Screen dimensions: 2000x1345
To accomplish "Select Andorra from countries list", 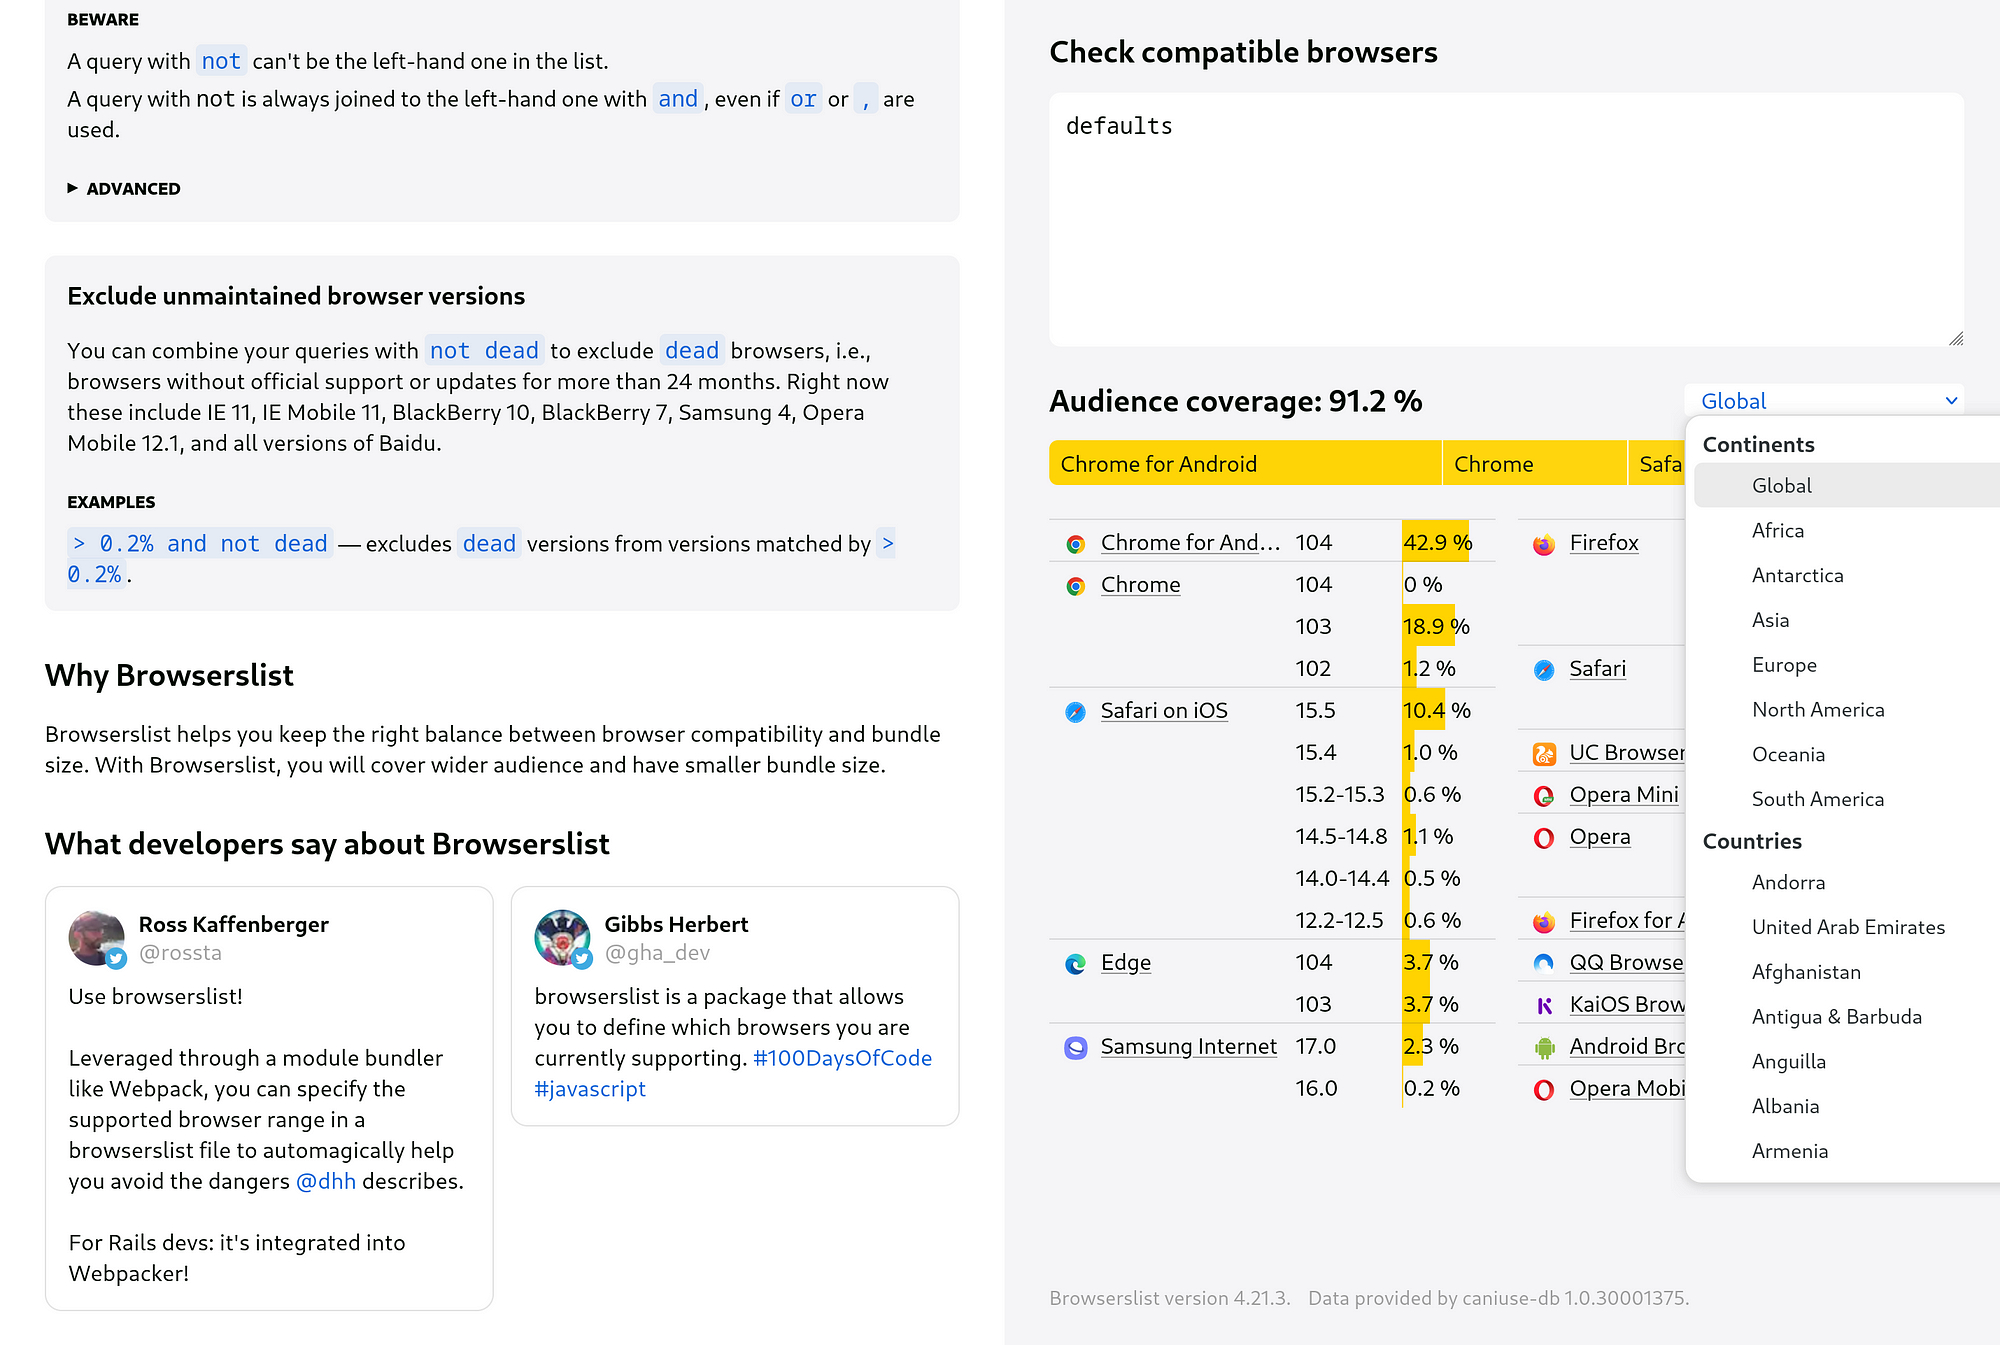I will (1846, 882).
